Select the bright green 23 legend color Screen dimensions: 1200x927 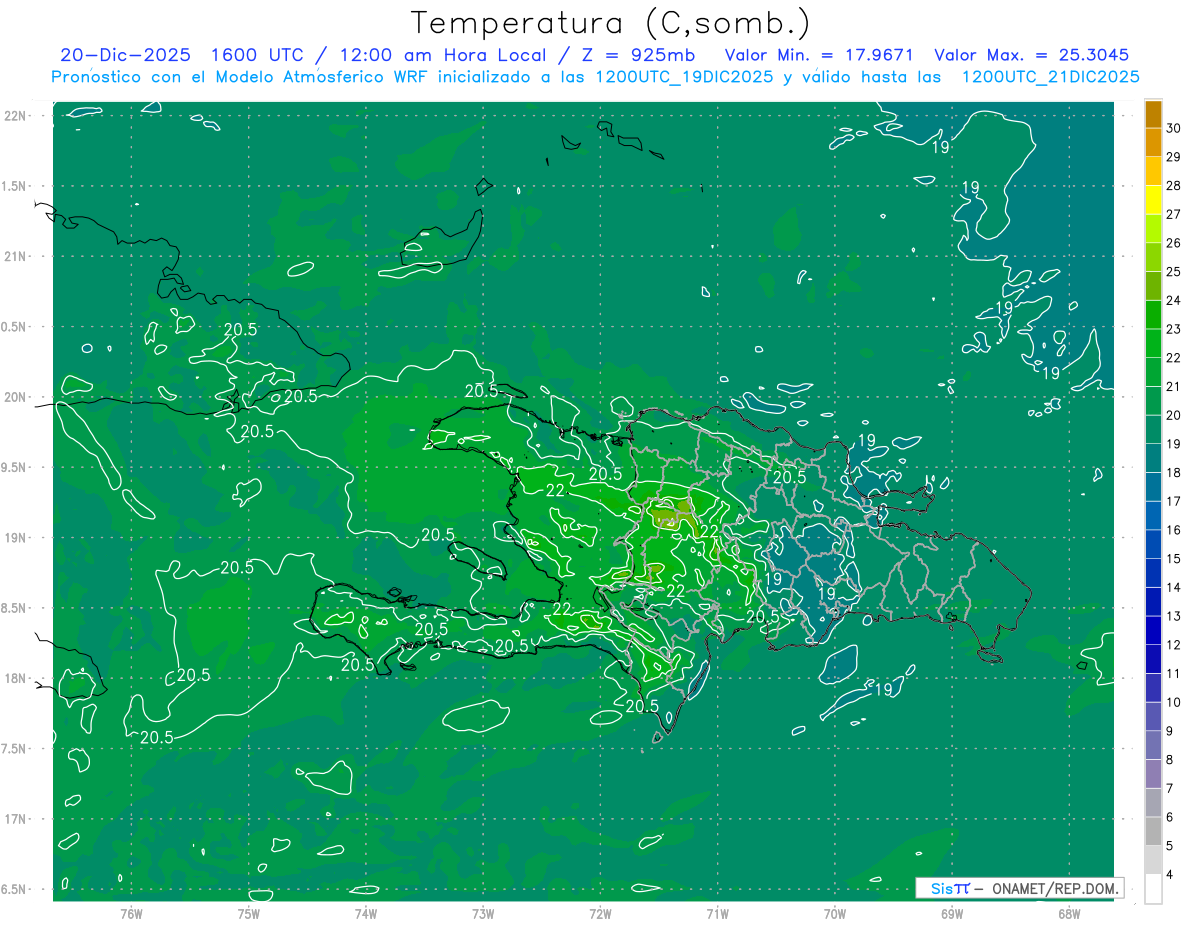[x=1153, y=315]
